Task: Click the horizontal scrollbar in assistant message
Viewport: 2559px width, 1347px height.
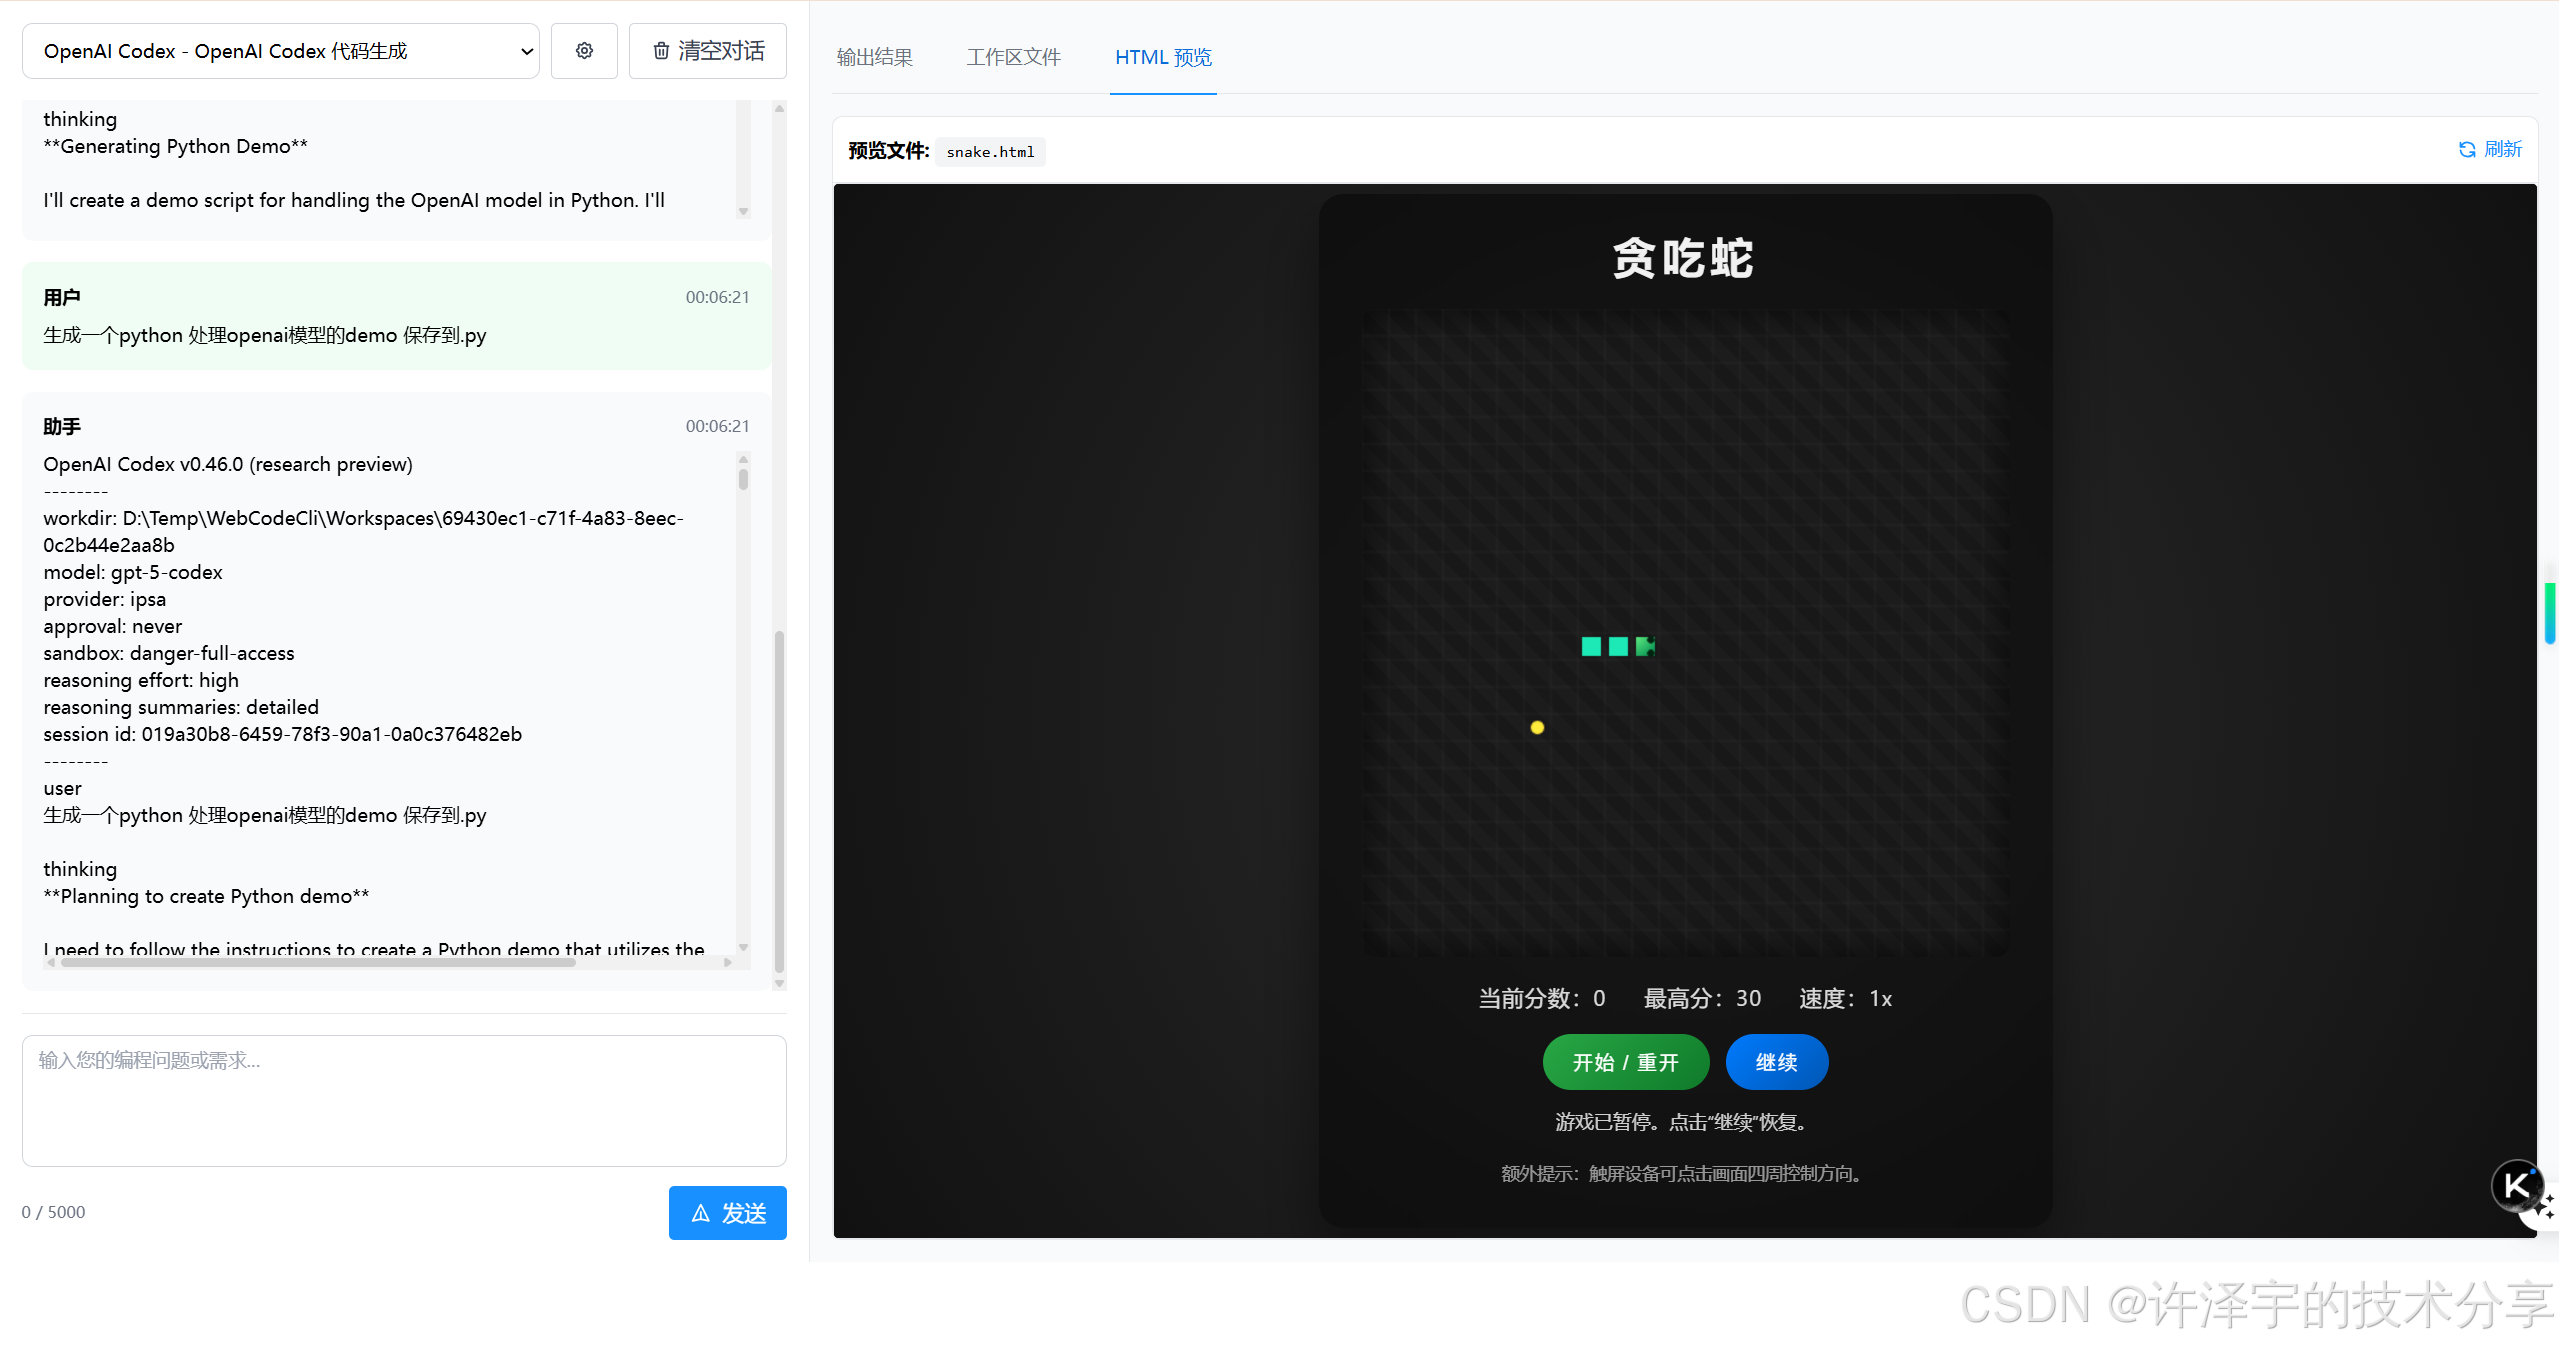Action: pyautogui.click(x=318, y=963)
